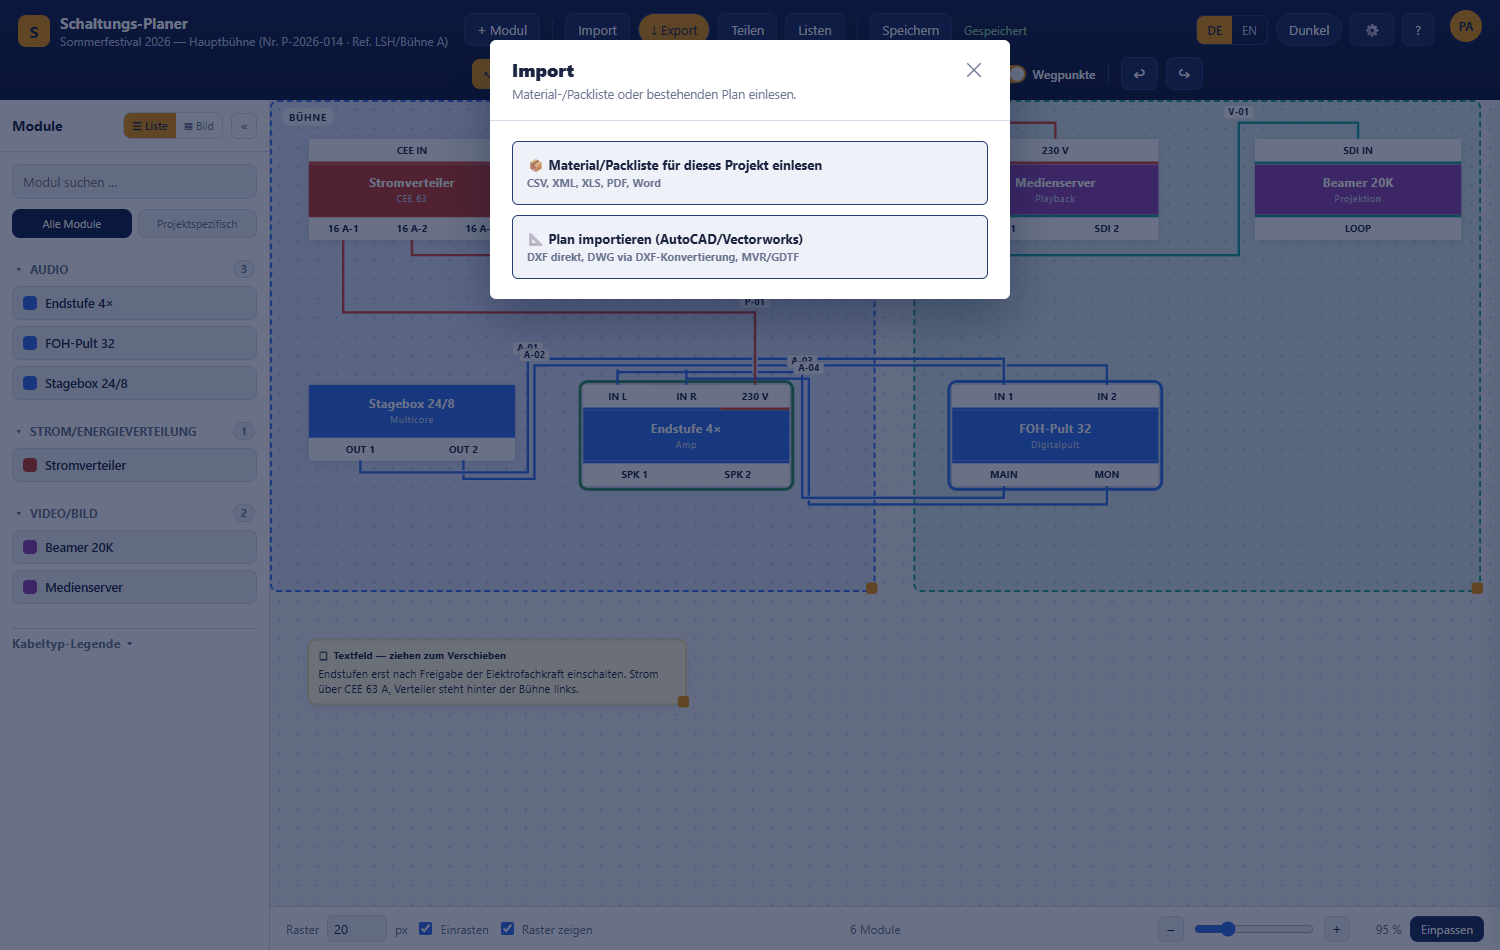Click the Einpassen button
The width and height of the screenshot is (1500, 950).
click(x=1447, y=929)
